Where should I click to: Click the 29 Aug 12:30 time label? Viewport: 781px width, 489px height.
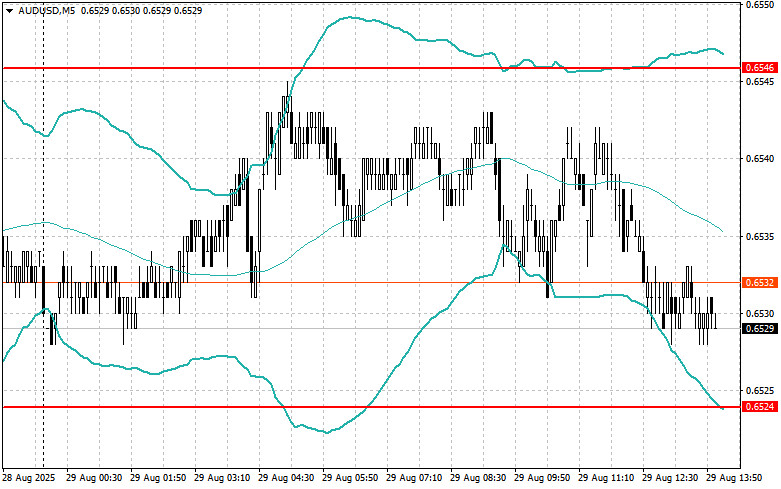tap(670, 478)
